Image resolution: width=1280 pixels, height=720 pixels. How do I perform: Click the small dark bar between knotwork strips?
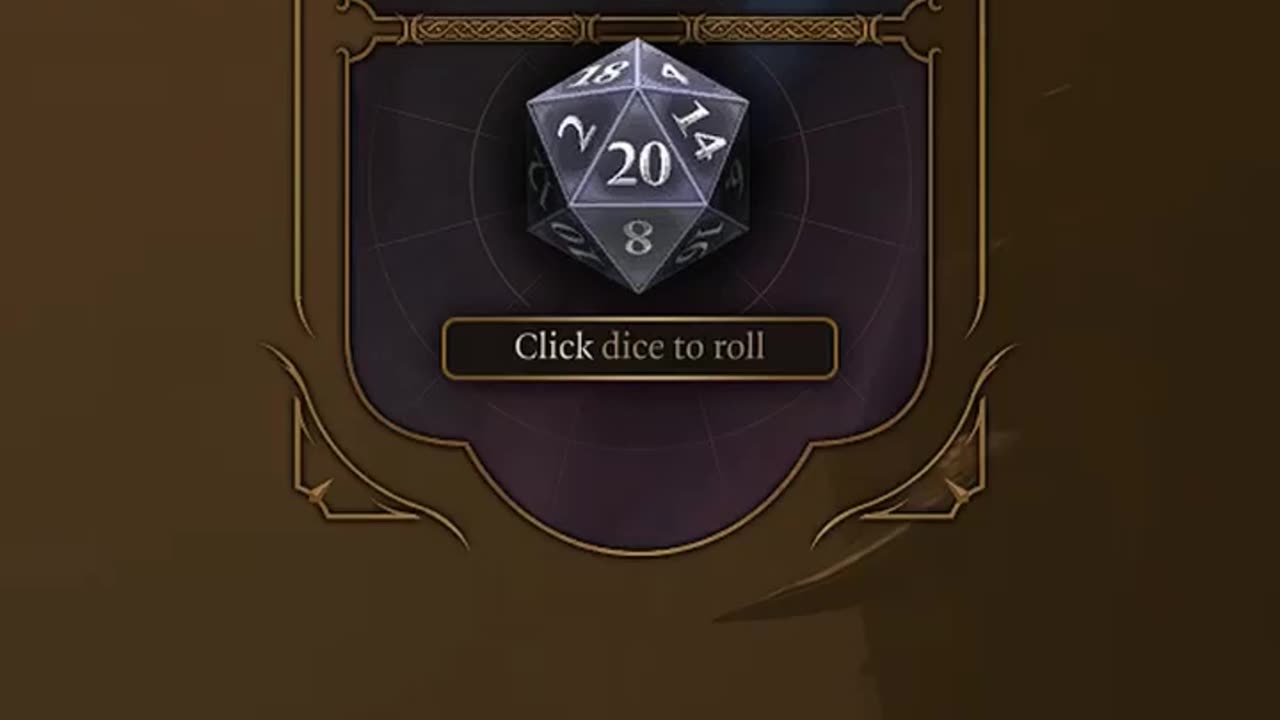[639, 30]
